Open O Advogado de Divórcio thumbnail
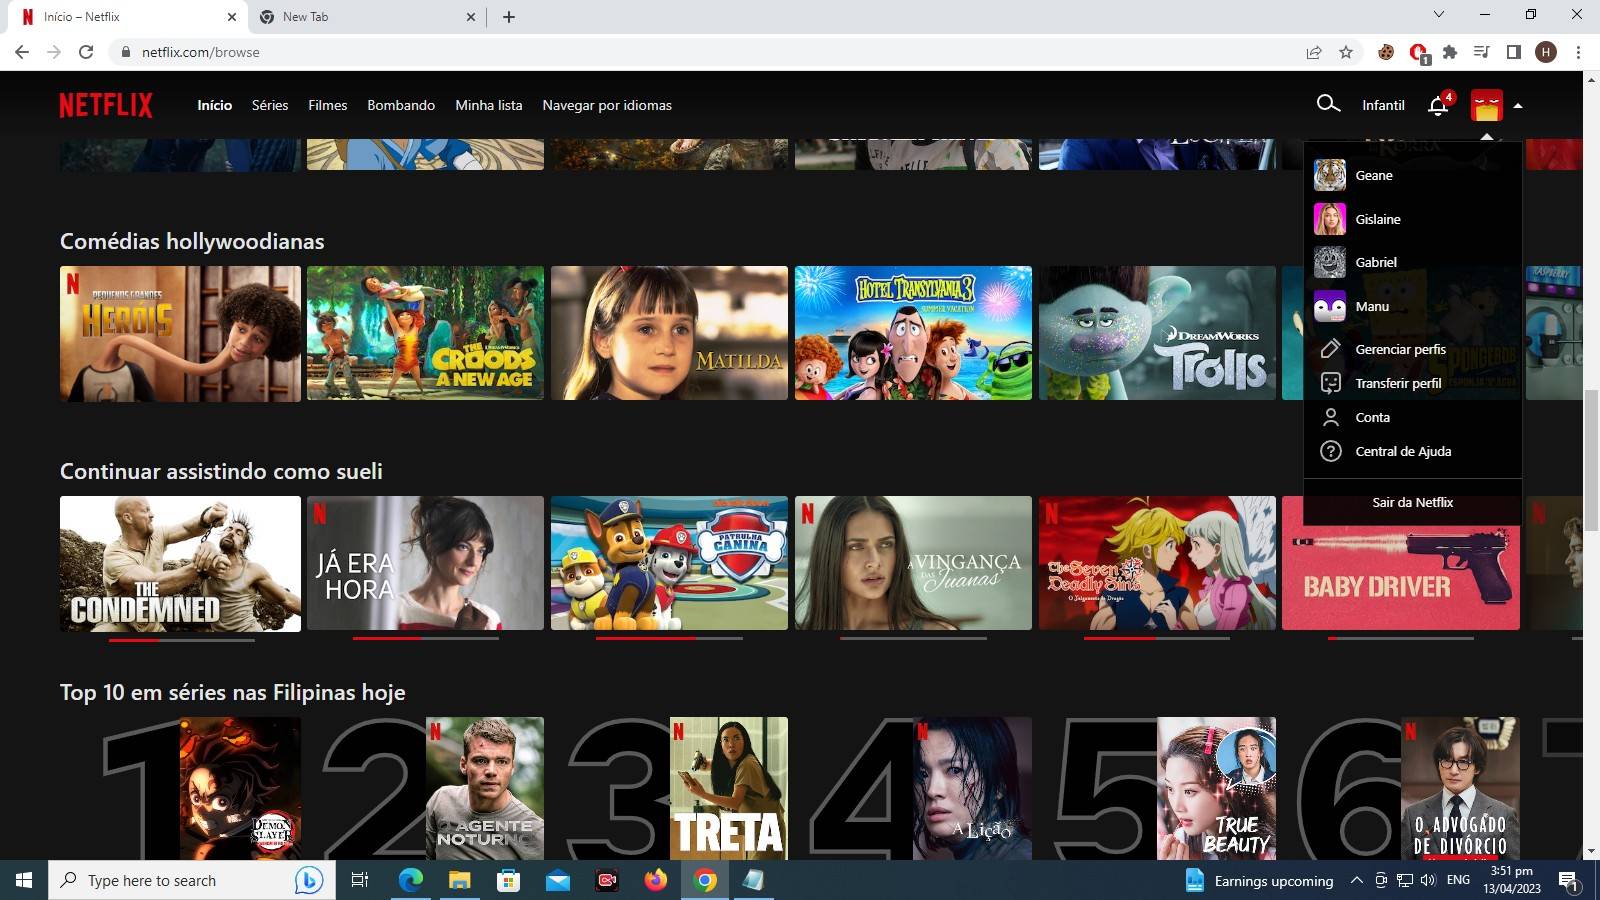Image resolution: width=1600 pixels, height=900 pixels. click(1460, 788)
